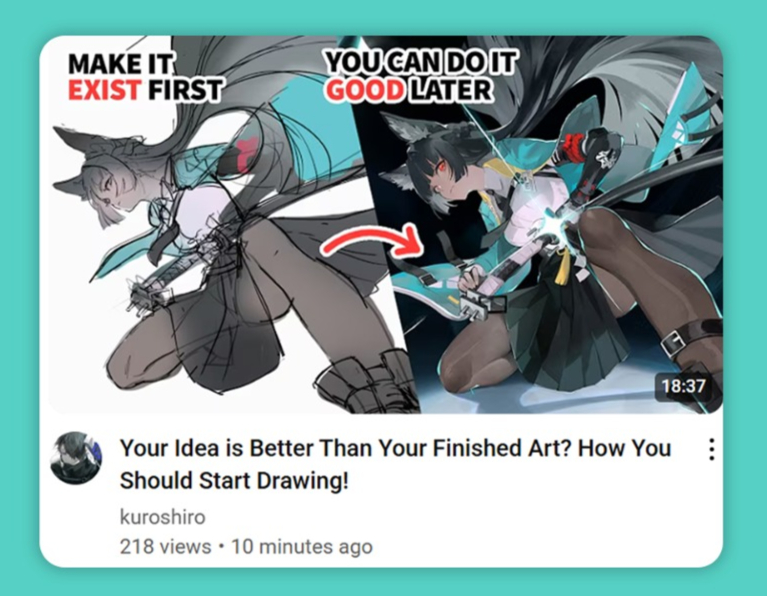Click the 10 minutes ago timestamp
The width and height of the screenshot is (767, 596).
pyautogui.click(x=302, y=547)
